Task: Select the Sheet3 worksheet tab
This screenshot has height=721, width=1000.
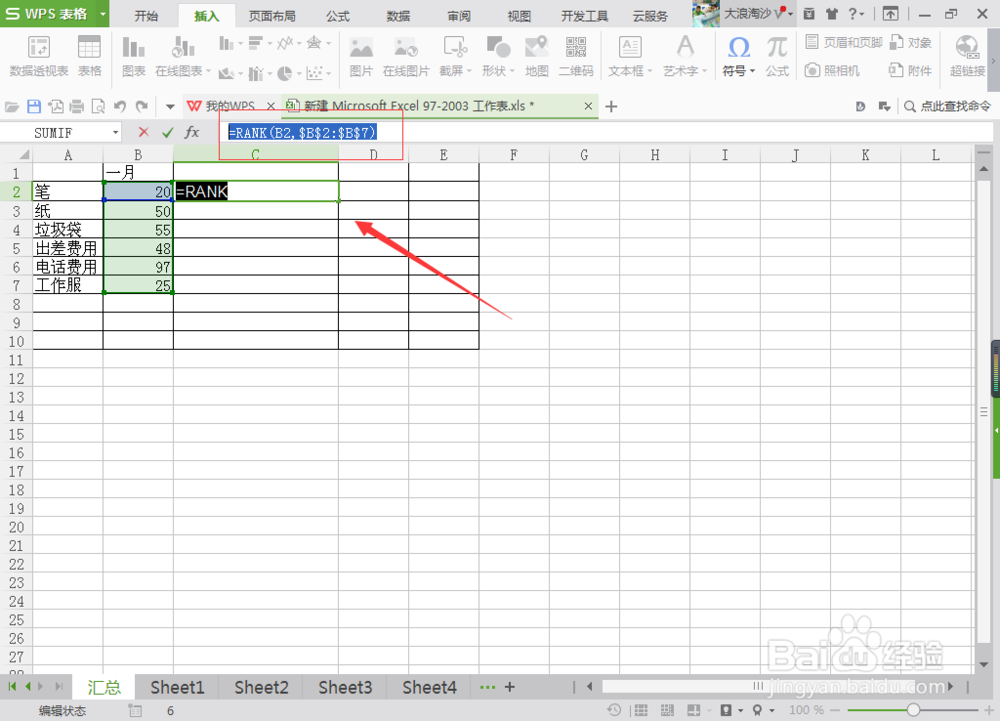Action: click(345, 687)
